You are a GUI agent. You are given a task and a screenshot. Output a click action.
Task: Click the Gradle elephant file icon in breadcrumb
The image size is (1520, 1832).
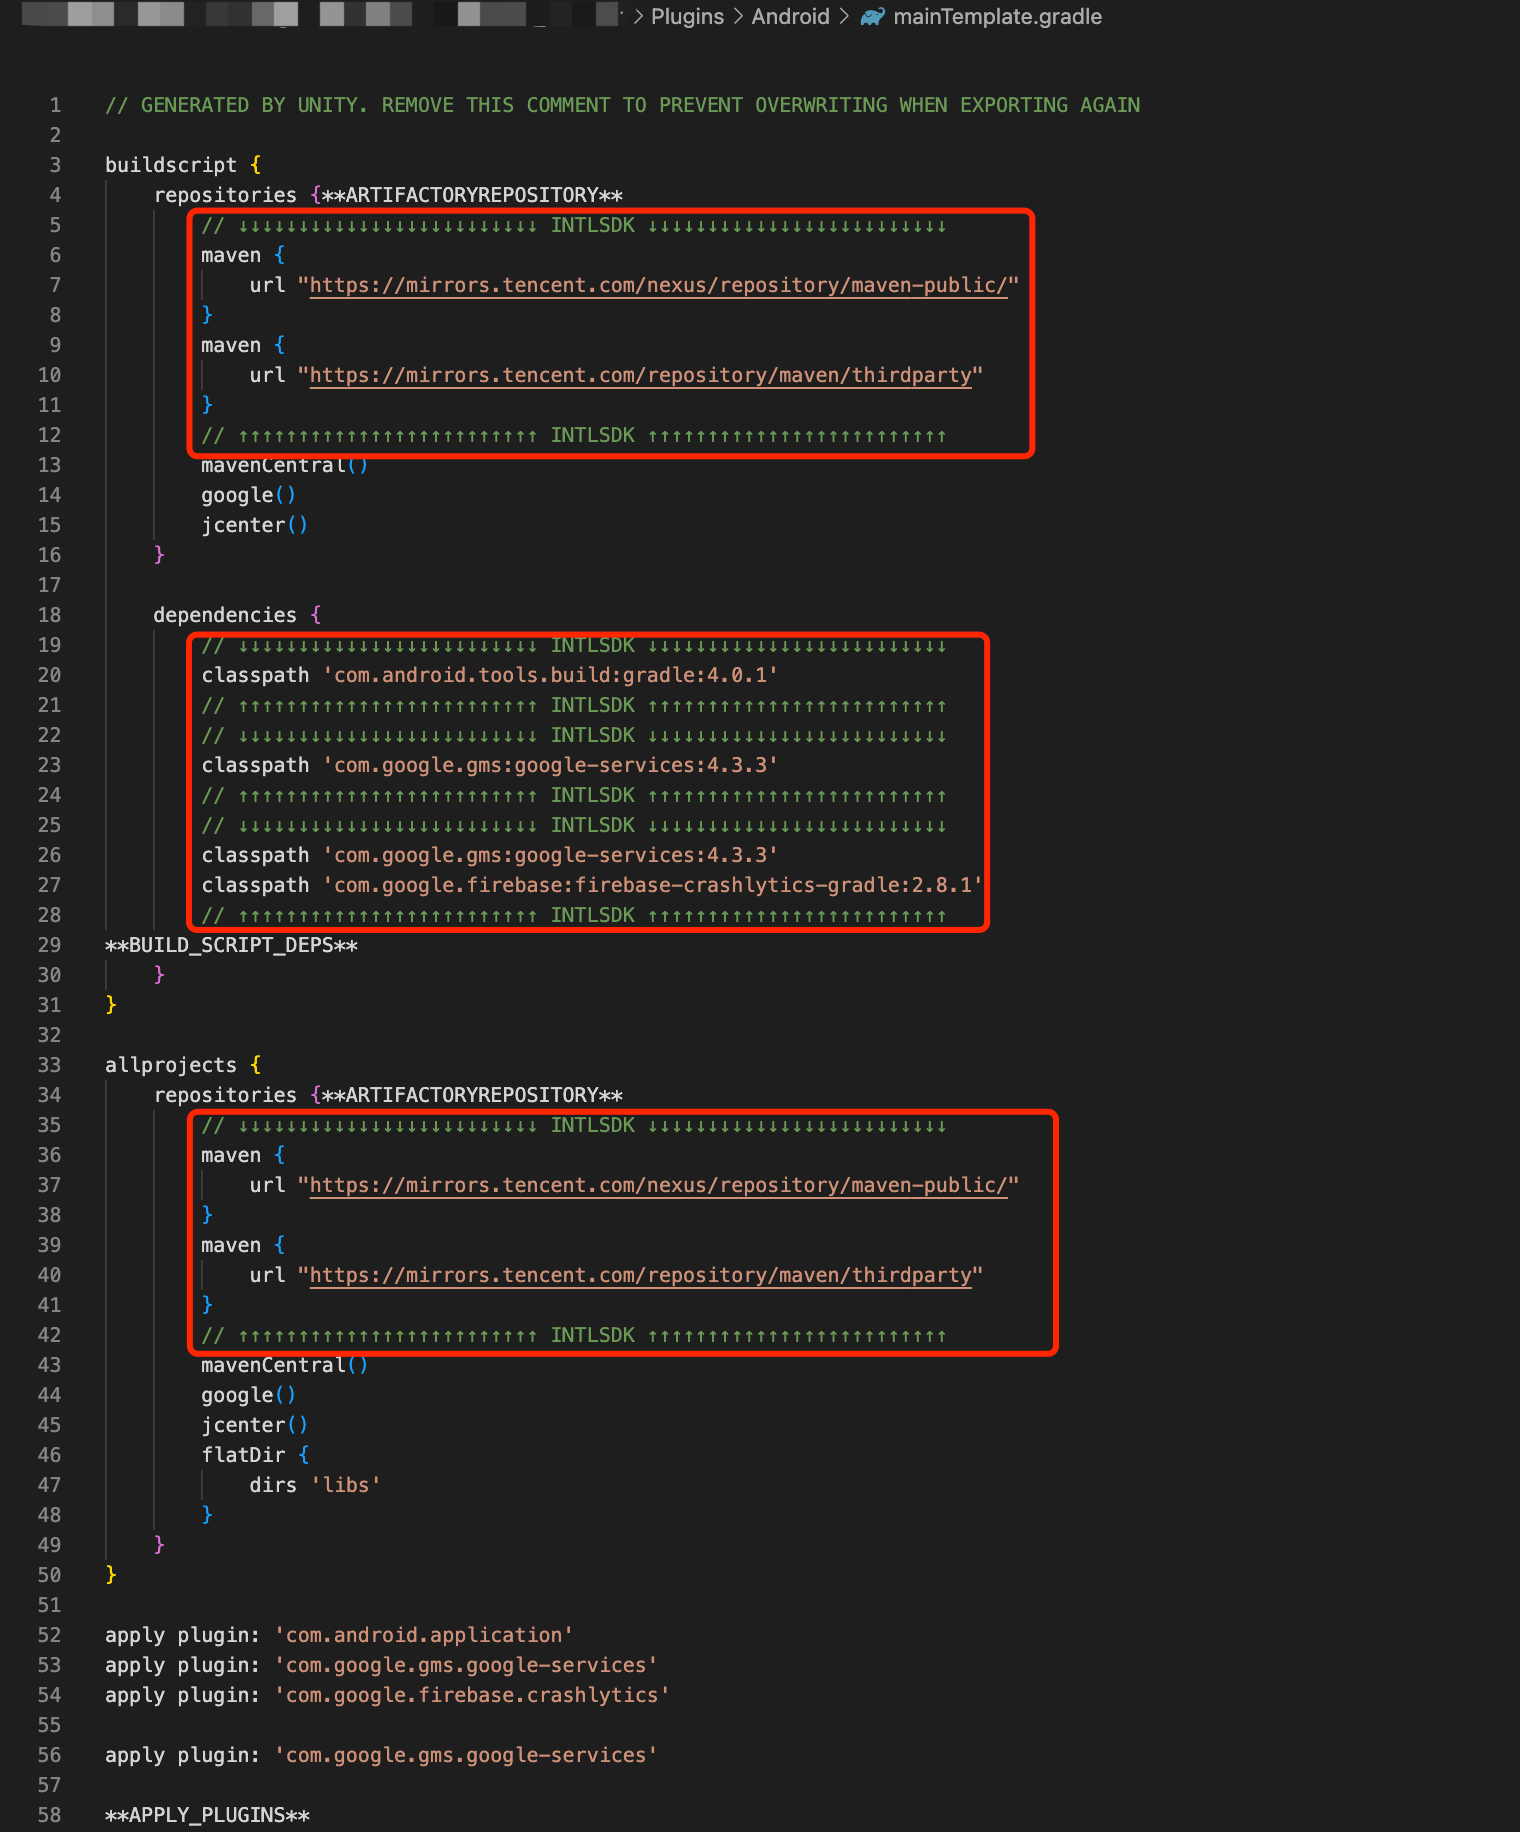click(872, 17)
